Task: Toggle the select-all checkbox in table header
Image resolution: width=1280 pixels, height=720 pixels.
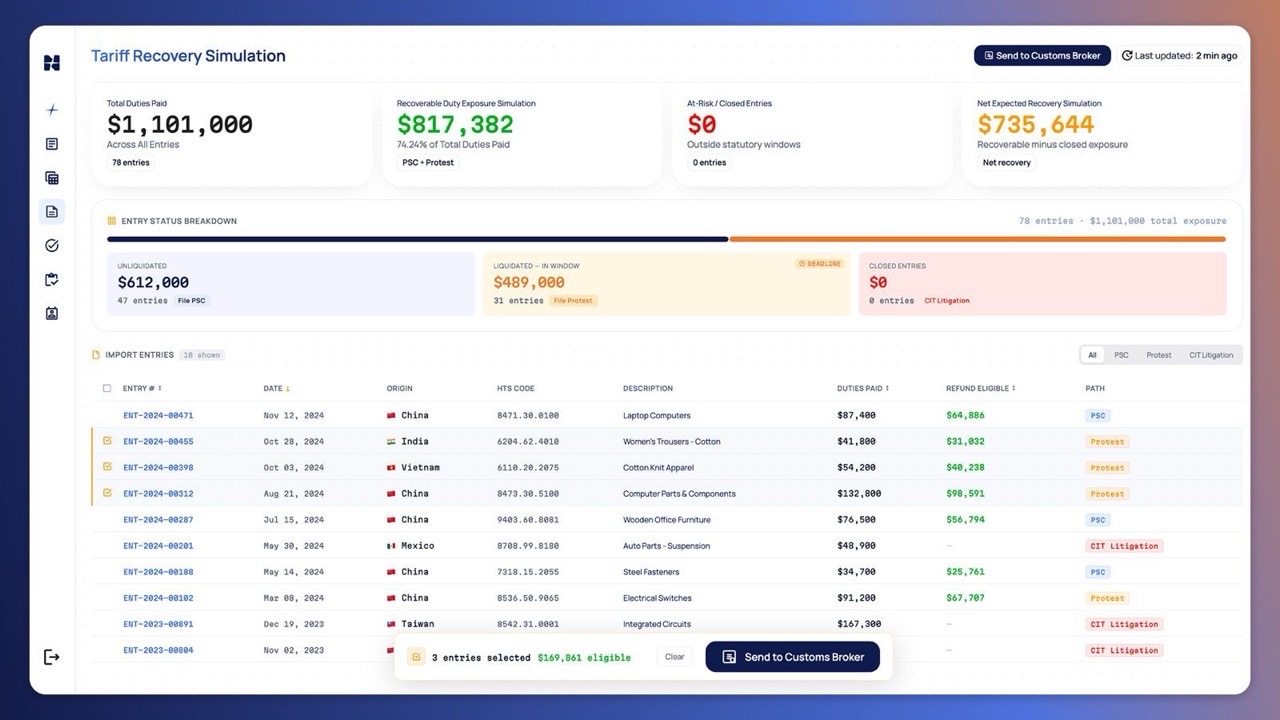Action: pyautogui.click(x=107, y=388)
